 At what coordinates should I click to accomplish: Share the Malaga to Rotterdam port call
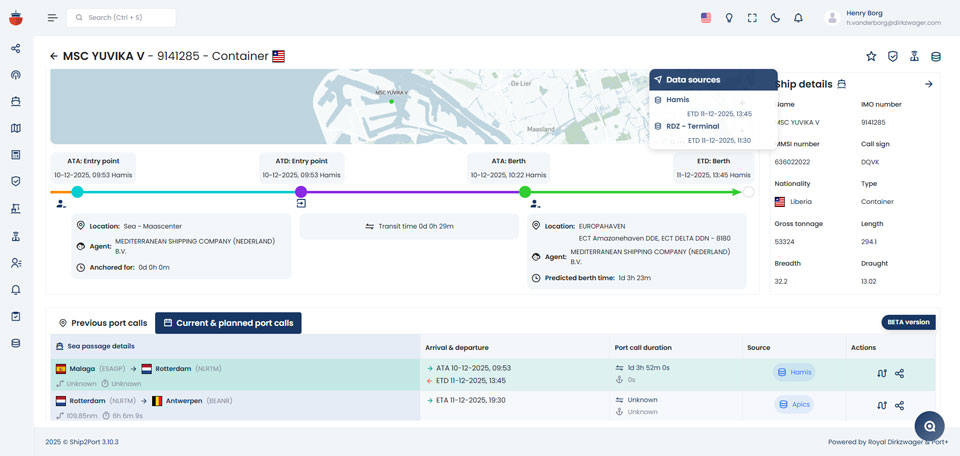[900, 373]
